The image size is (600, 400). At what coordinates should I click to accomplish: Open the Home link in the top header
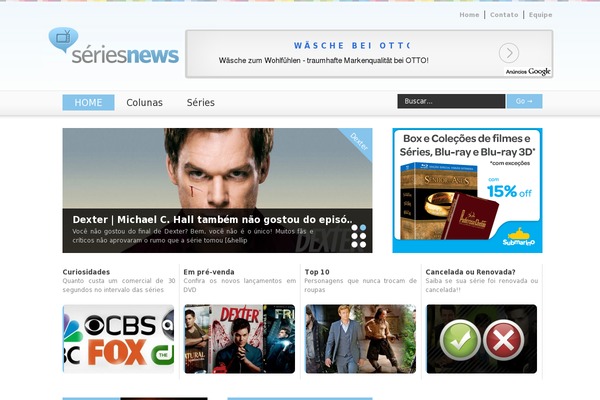point(469,15)
